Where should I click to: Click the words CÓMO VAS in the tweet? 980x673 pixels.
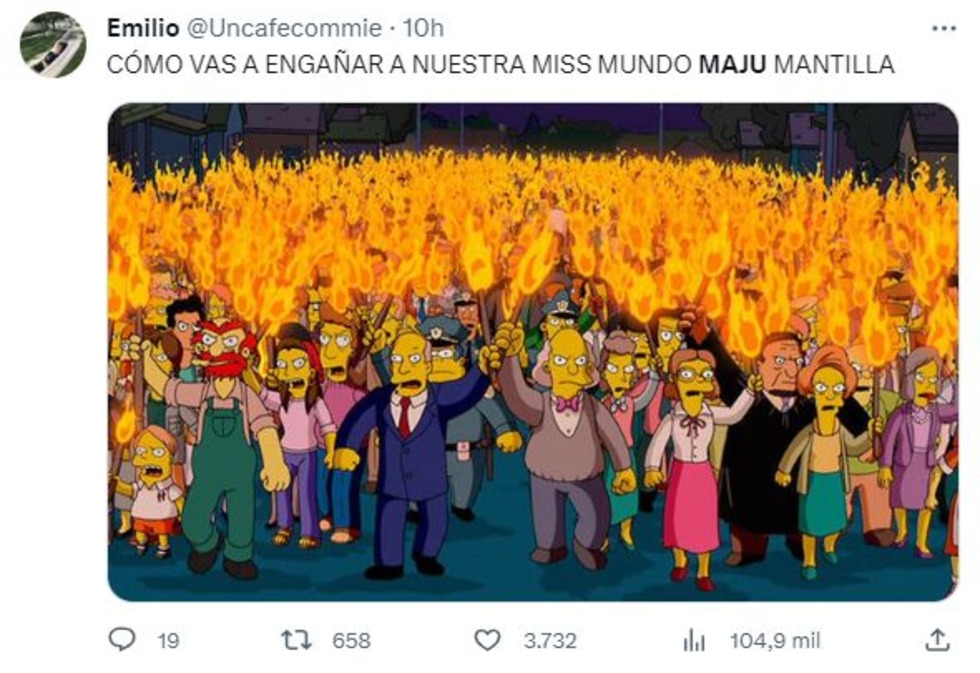pyautogui.click(x=170, y=64)
